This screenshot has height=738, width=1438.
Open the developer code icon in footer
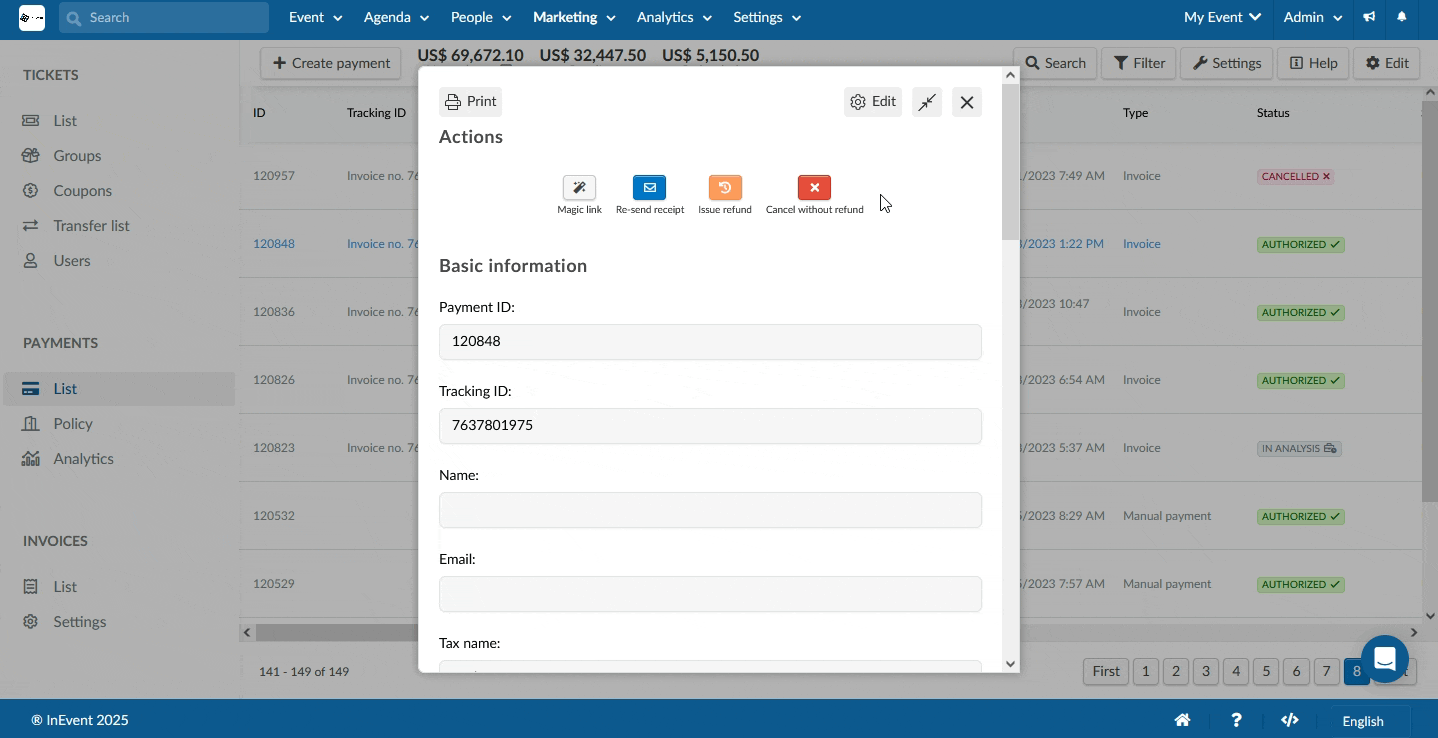click(1290, 720)
